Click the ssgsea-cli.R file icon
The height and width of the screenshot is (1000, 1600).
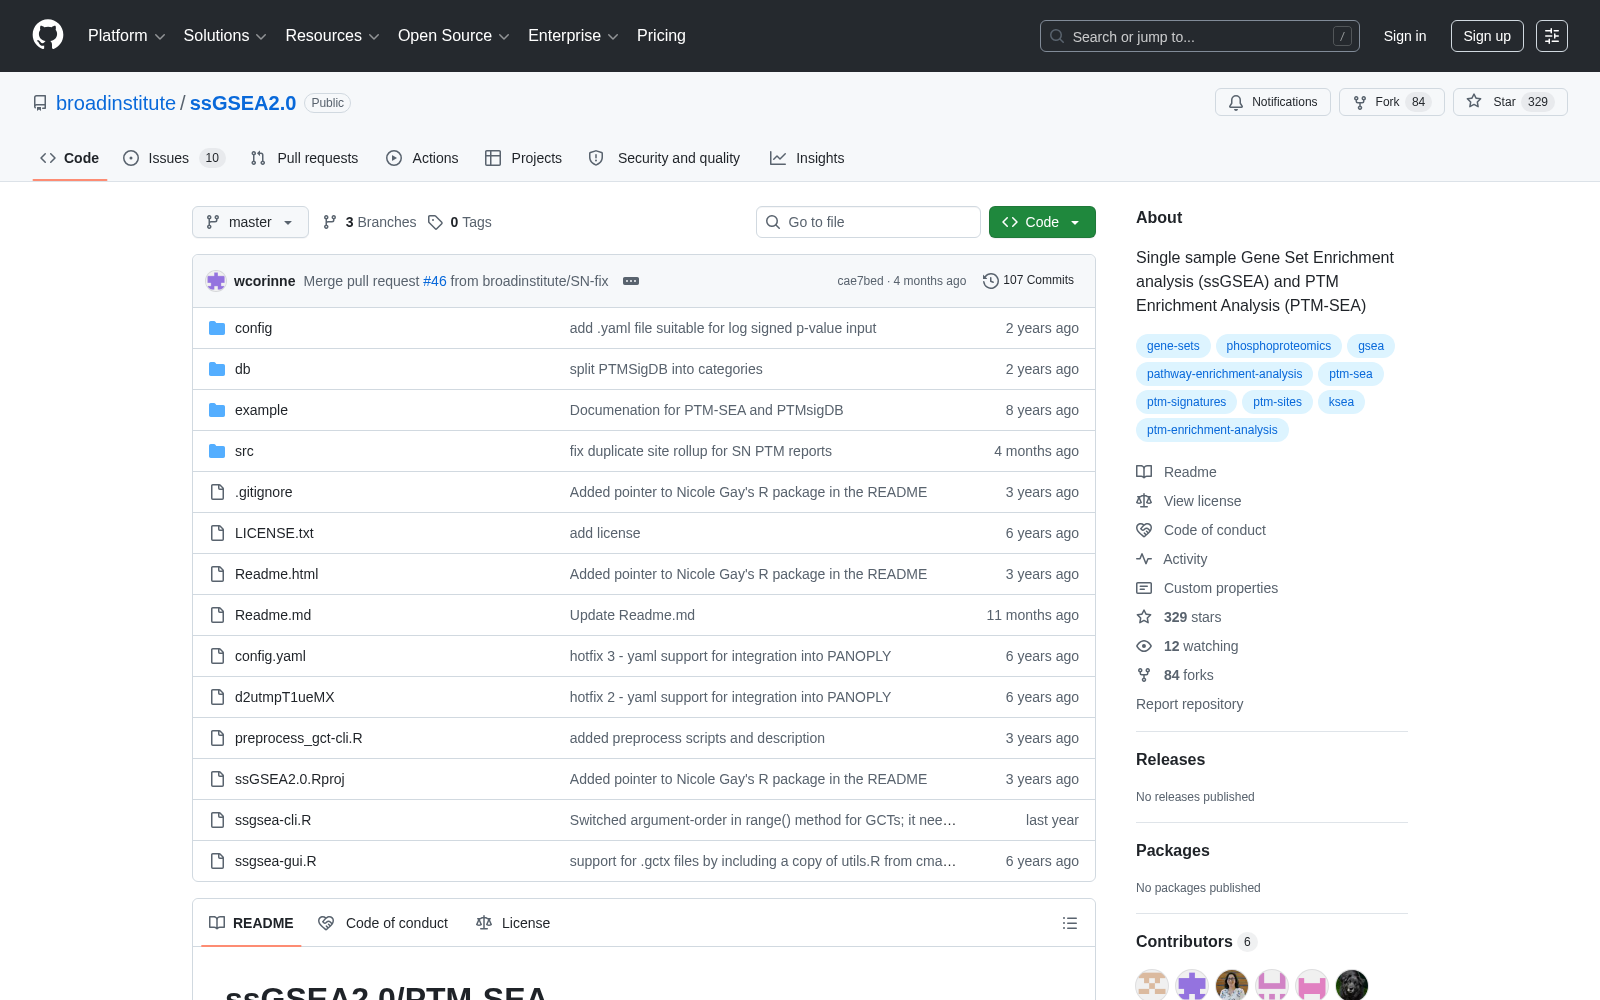[x=217, y=820]
